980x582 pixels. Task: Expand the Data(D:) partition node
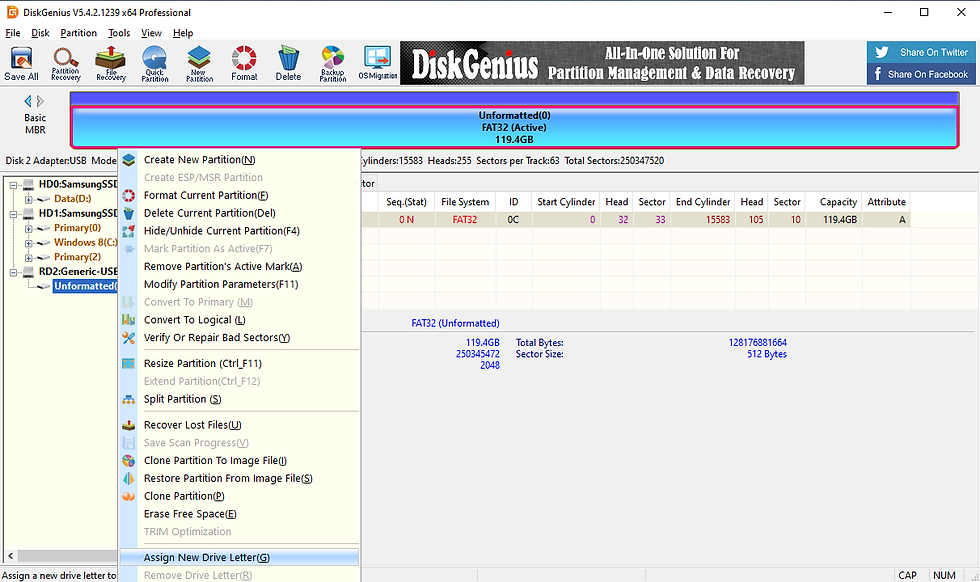28,199
